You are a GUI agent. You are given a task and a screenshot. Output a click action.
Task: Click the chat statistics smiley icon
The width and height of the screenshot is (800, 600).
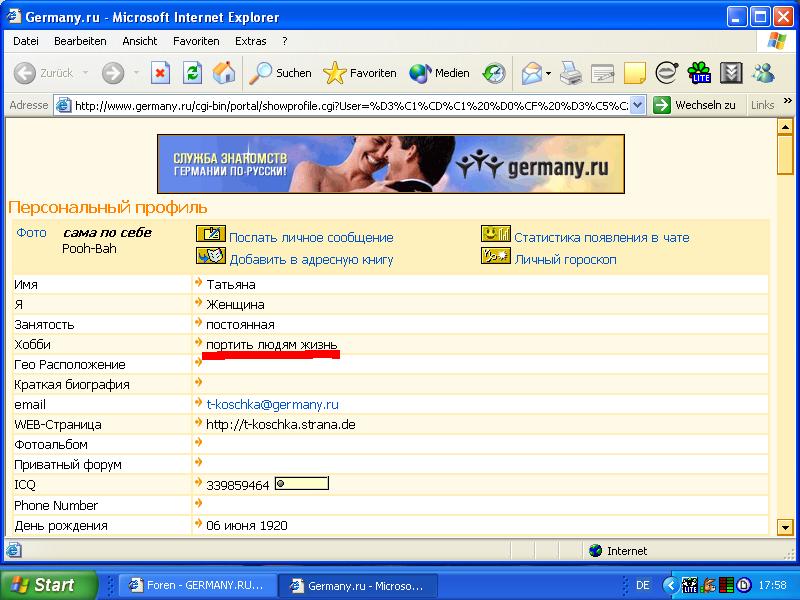tap(495, 234)
